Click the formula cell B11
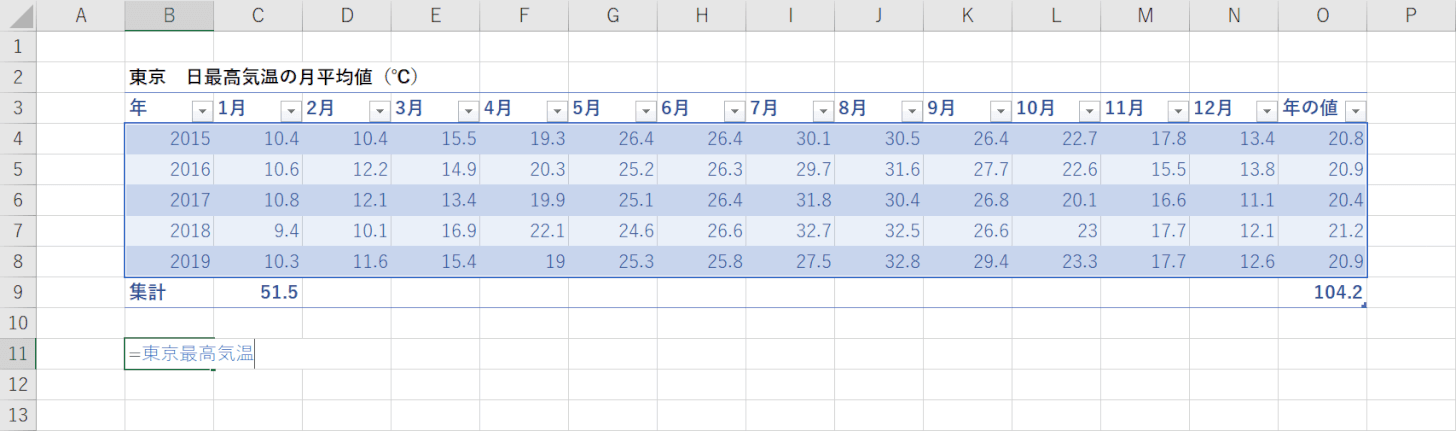Screen dimensions: 1456x431 tap(169, 354)
